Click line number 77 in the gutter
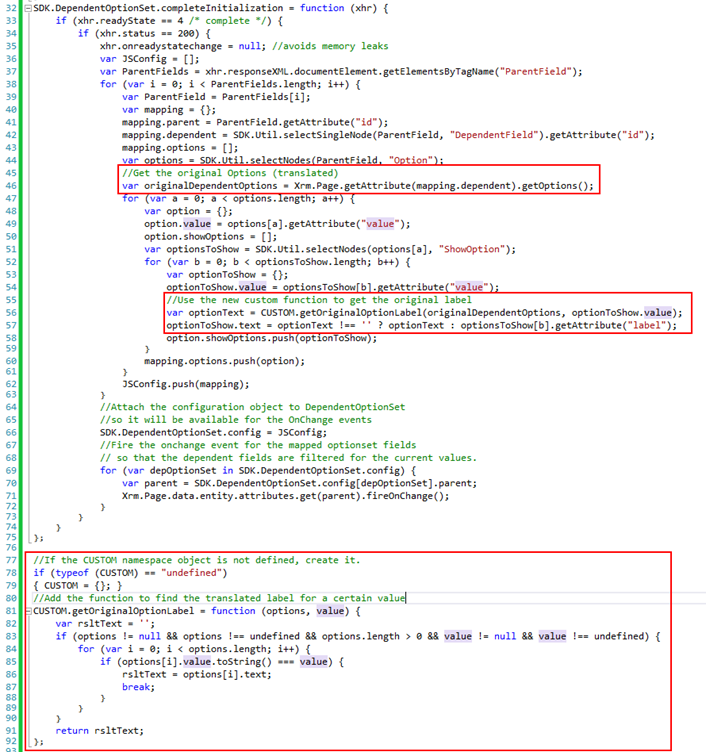This screenshot has height=752, width=706. (11, 560)
